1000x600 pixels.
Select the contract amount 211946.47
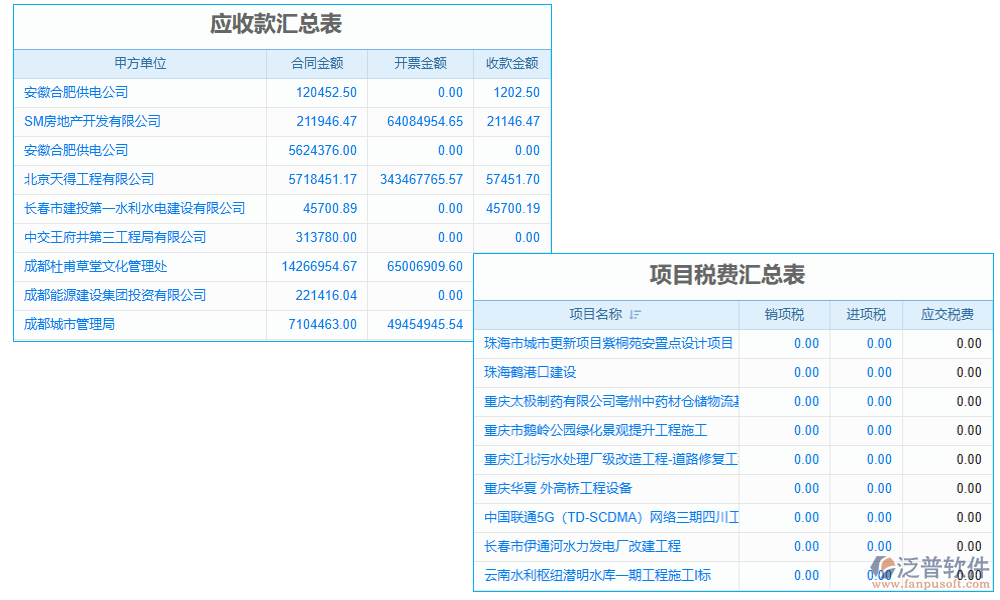tap(327, 121)
